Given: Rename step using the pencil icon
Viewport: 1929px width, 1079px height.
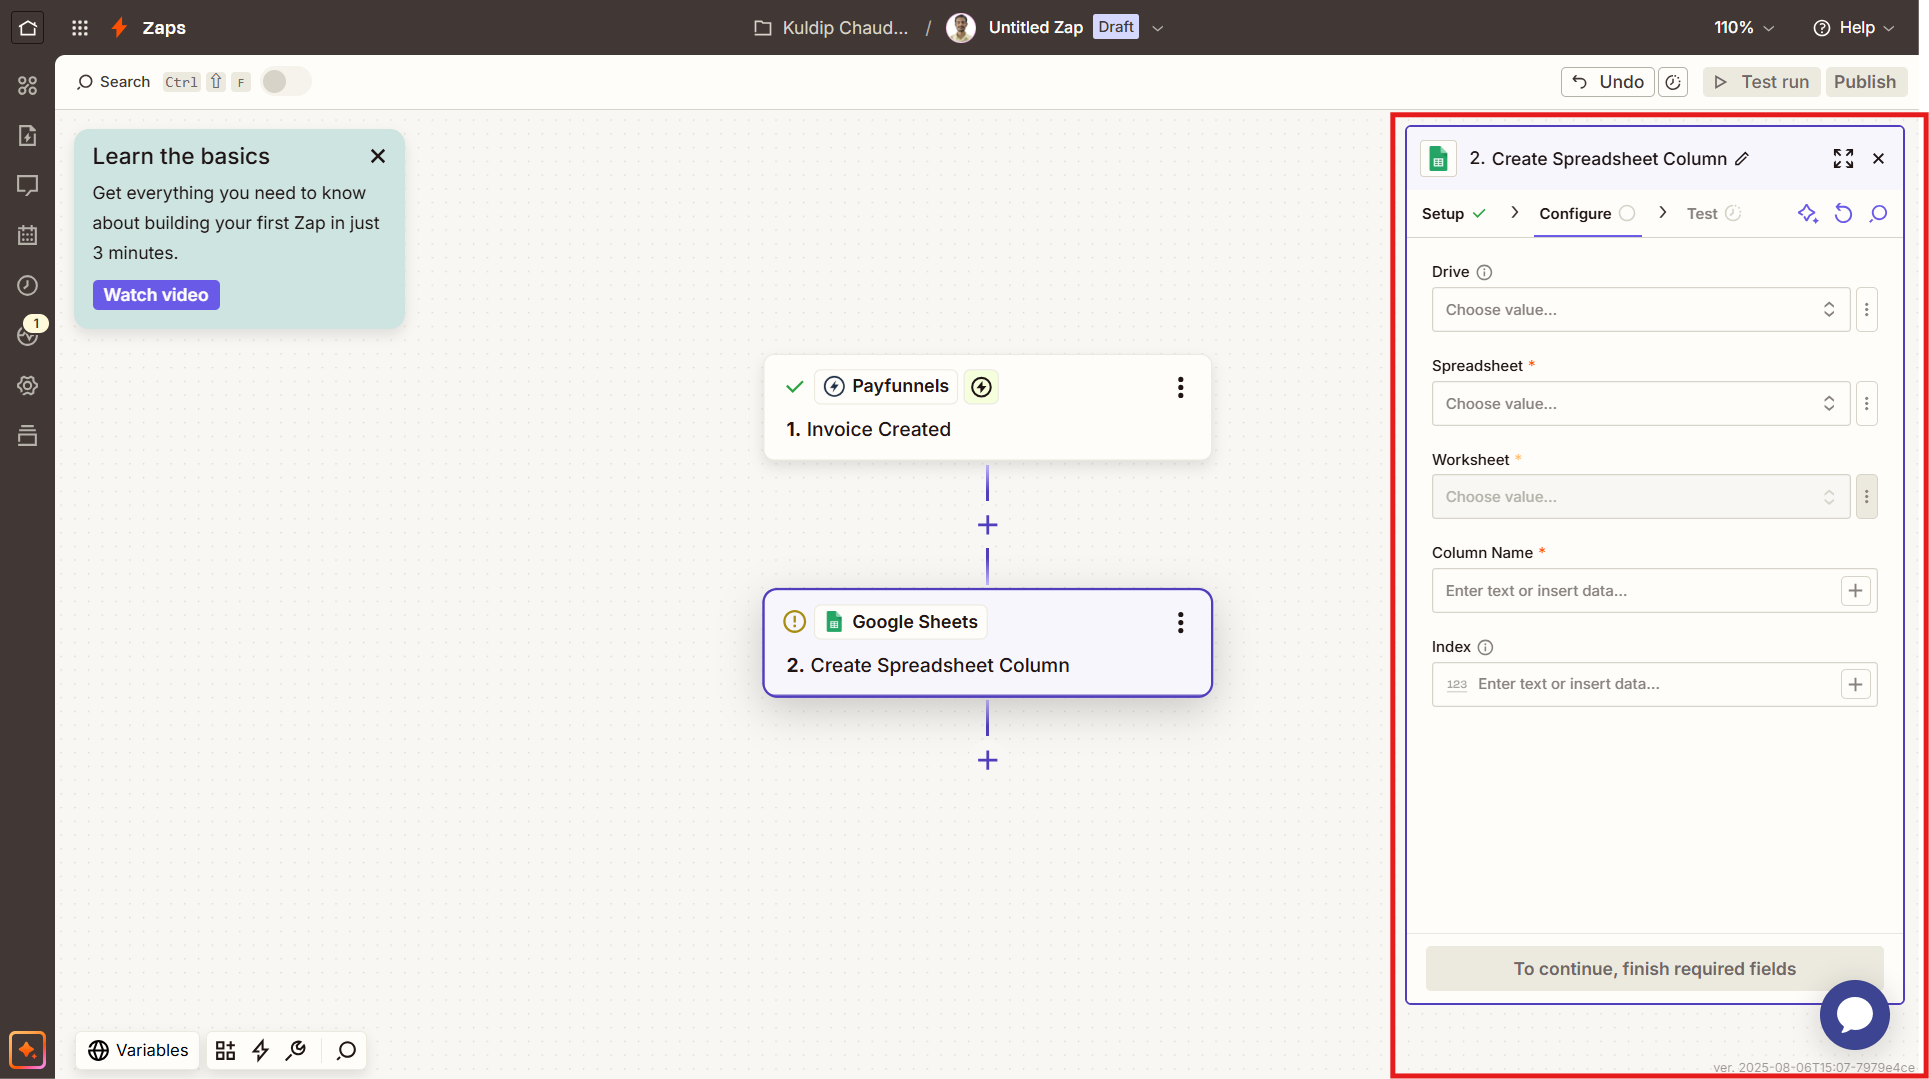Looking at the screenshot, I should click(x=1742, y=159).
